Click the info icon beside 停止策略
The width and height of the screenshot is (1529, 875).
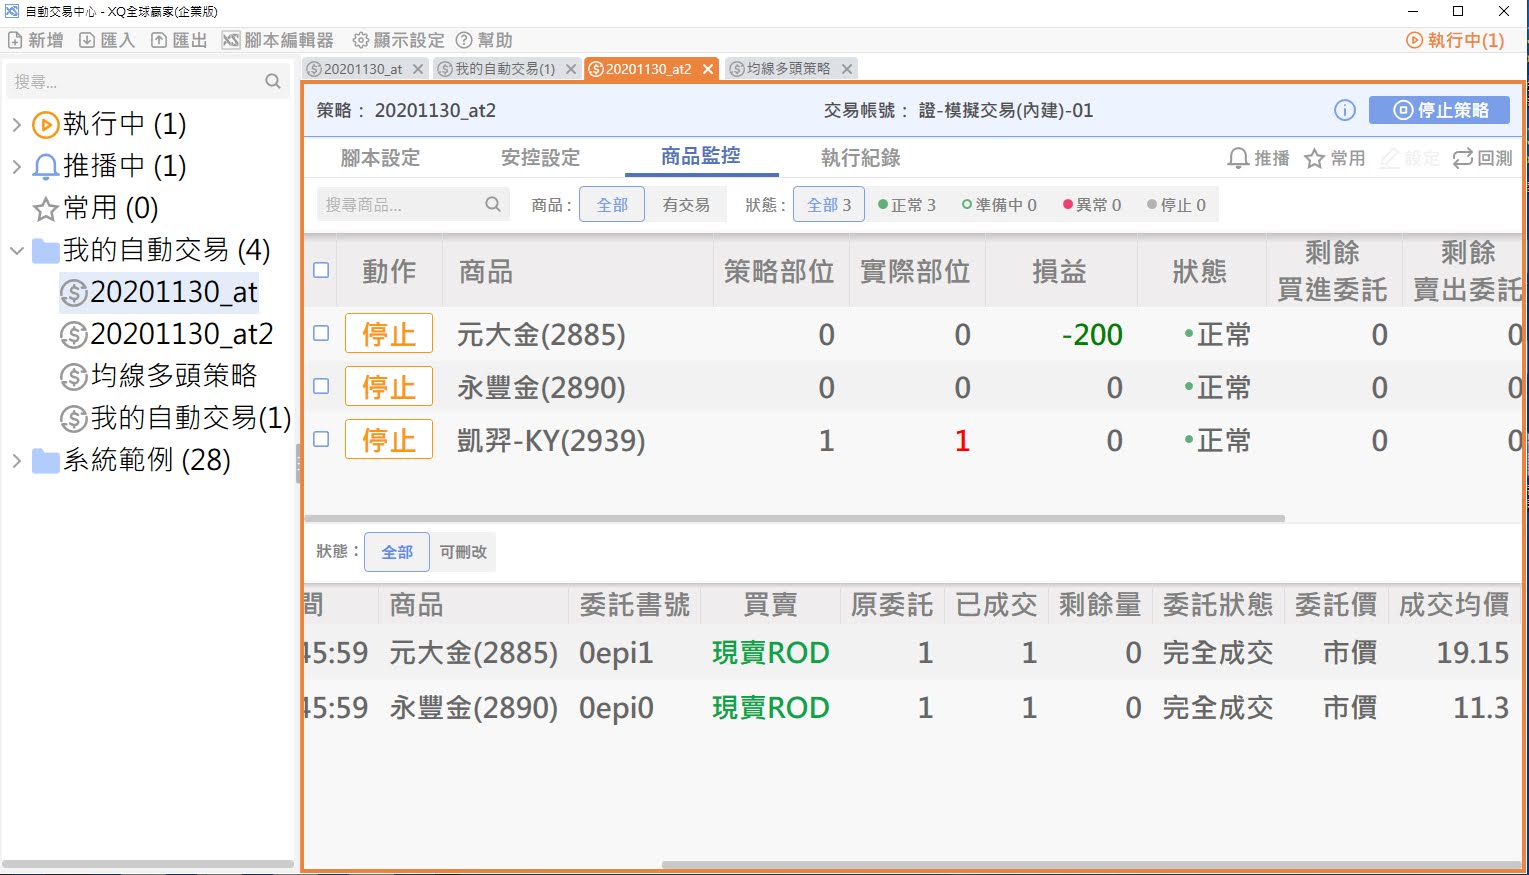point(1345,110)
